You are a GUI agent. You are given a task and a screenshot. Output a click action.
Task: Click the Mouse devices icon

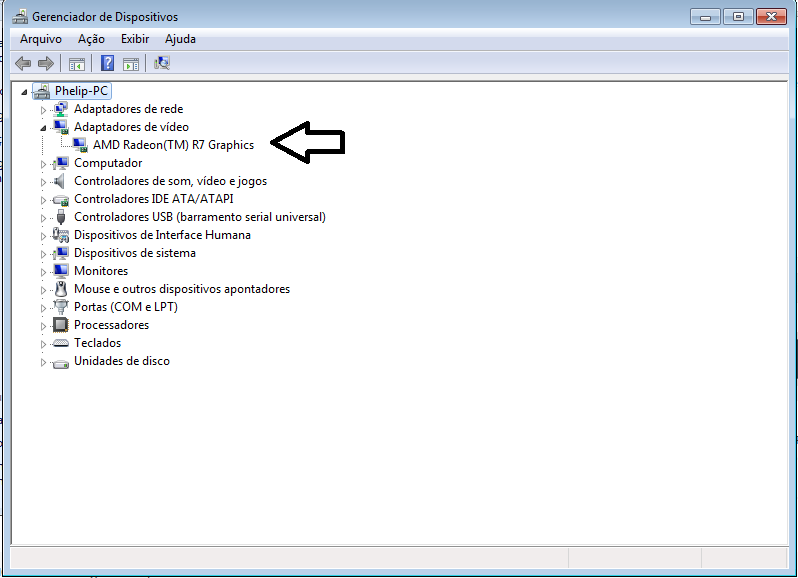pos(61,289)
